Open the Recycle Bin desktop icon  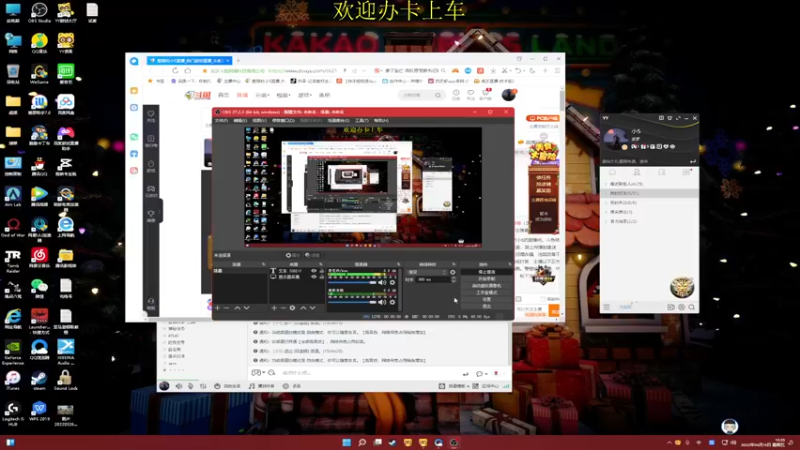coord(13,74)
